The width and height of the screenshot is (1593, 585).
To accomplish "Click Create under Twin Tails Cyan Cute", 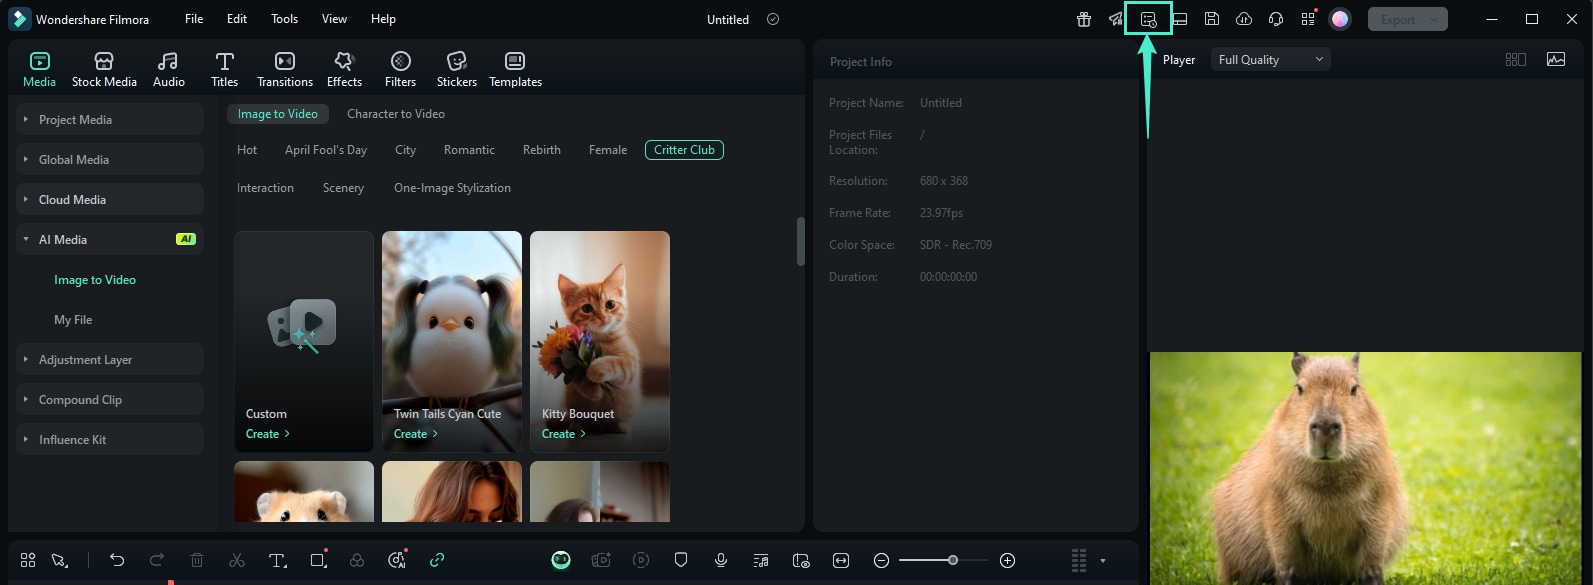I will tap(416, 434).
